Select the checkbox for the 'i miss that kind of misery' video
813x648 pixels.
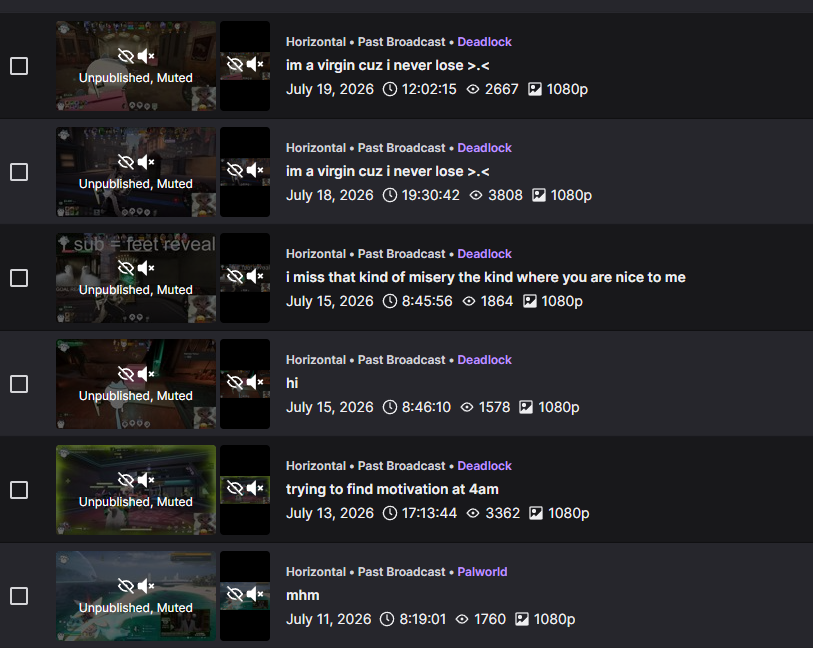pyautogui.click(x=19, y=278)
